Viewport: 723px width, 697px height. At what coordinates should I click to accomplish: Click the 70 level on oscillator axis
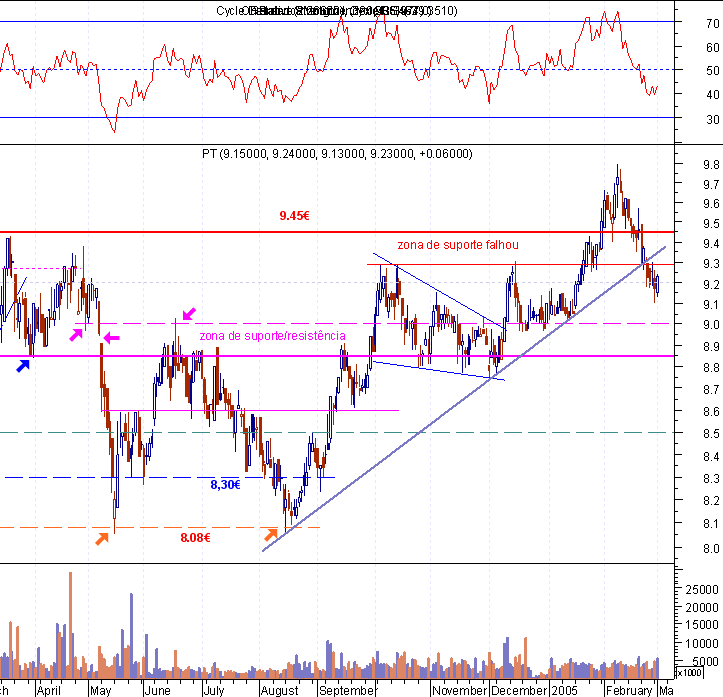[713, 23]
